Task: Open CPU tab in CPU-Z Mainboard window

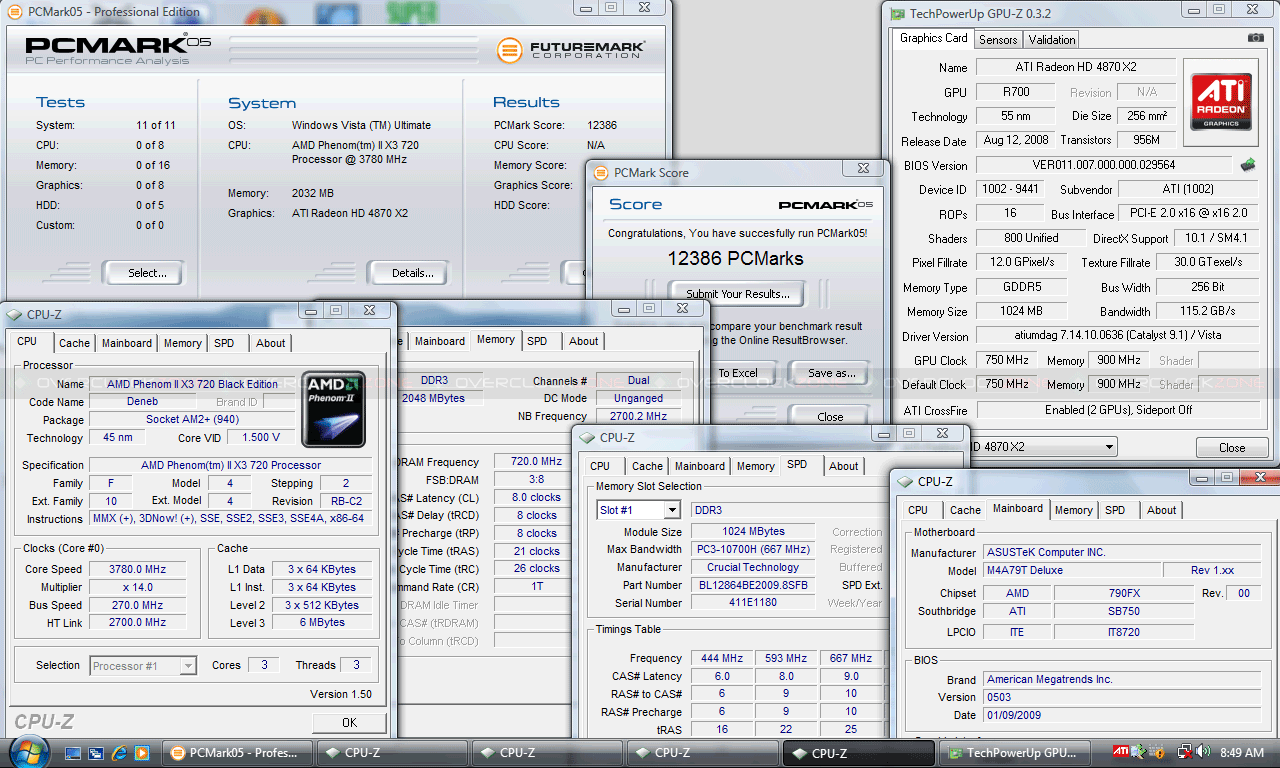Action: coord(918,510)
